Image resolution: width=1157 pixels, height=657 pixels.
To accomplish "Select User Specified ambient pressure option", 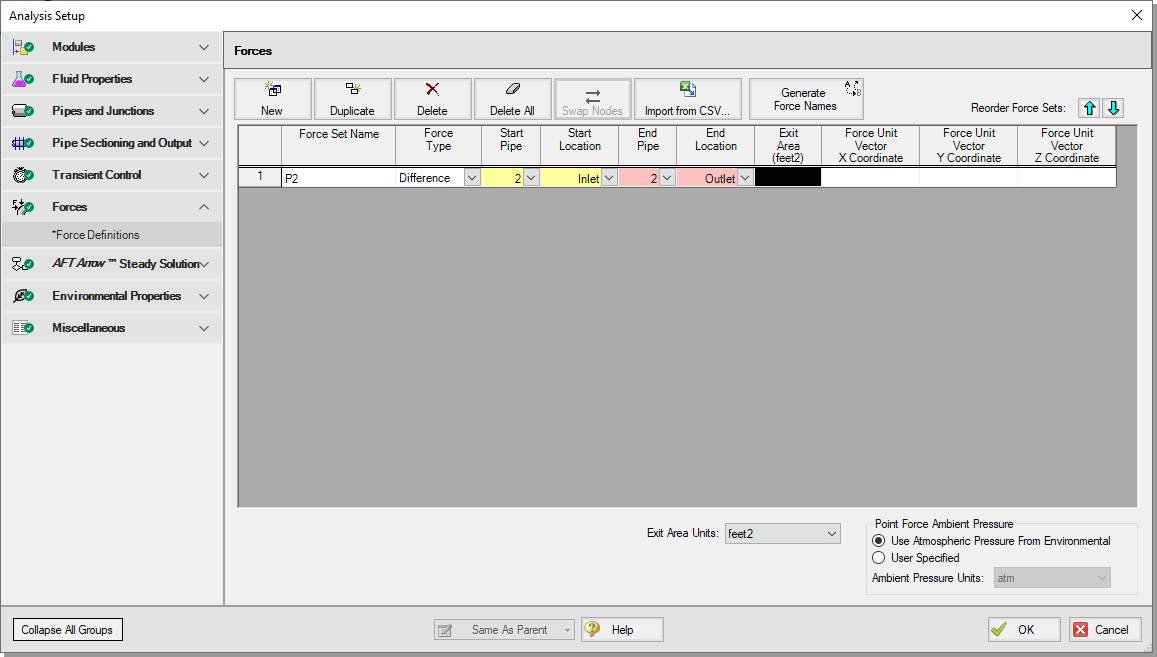I will point(879,558).
